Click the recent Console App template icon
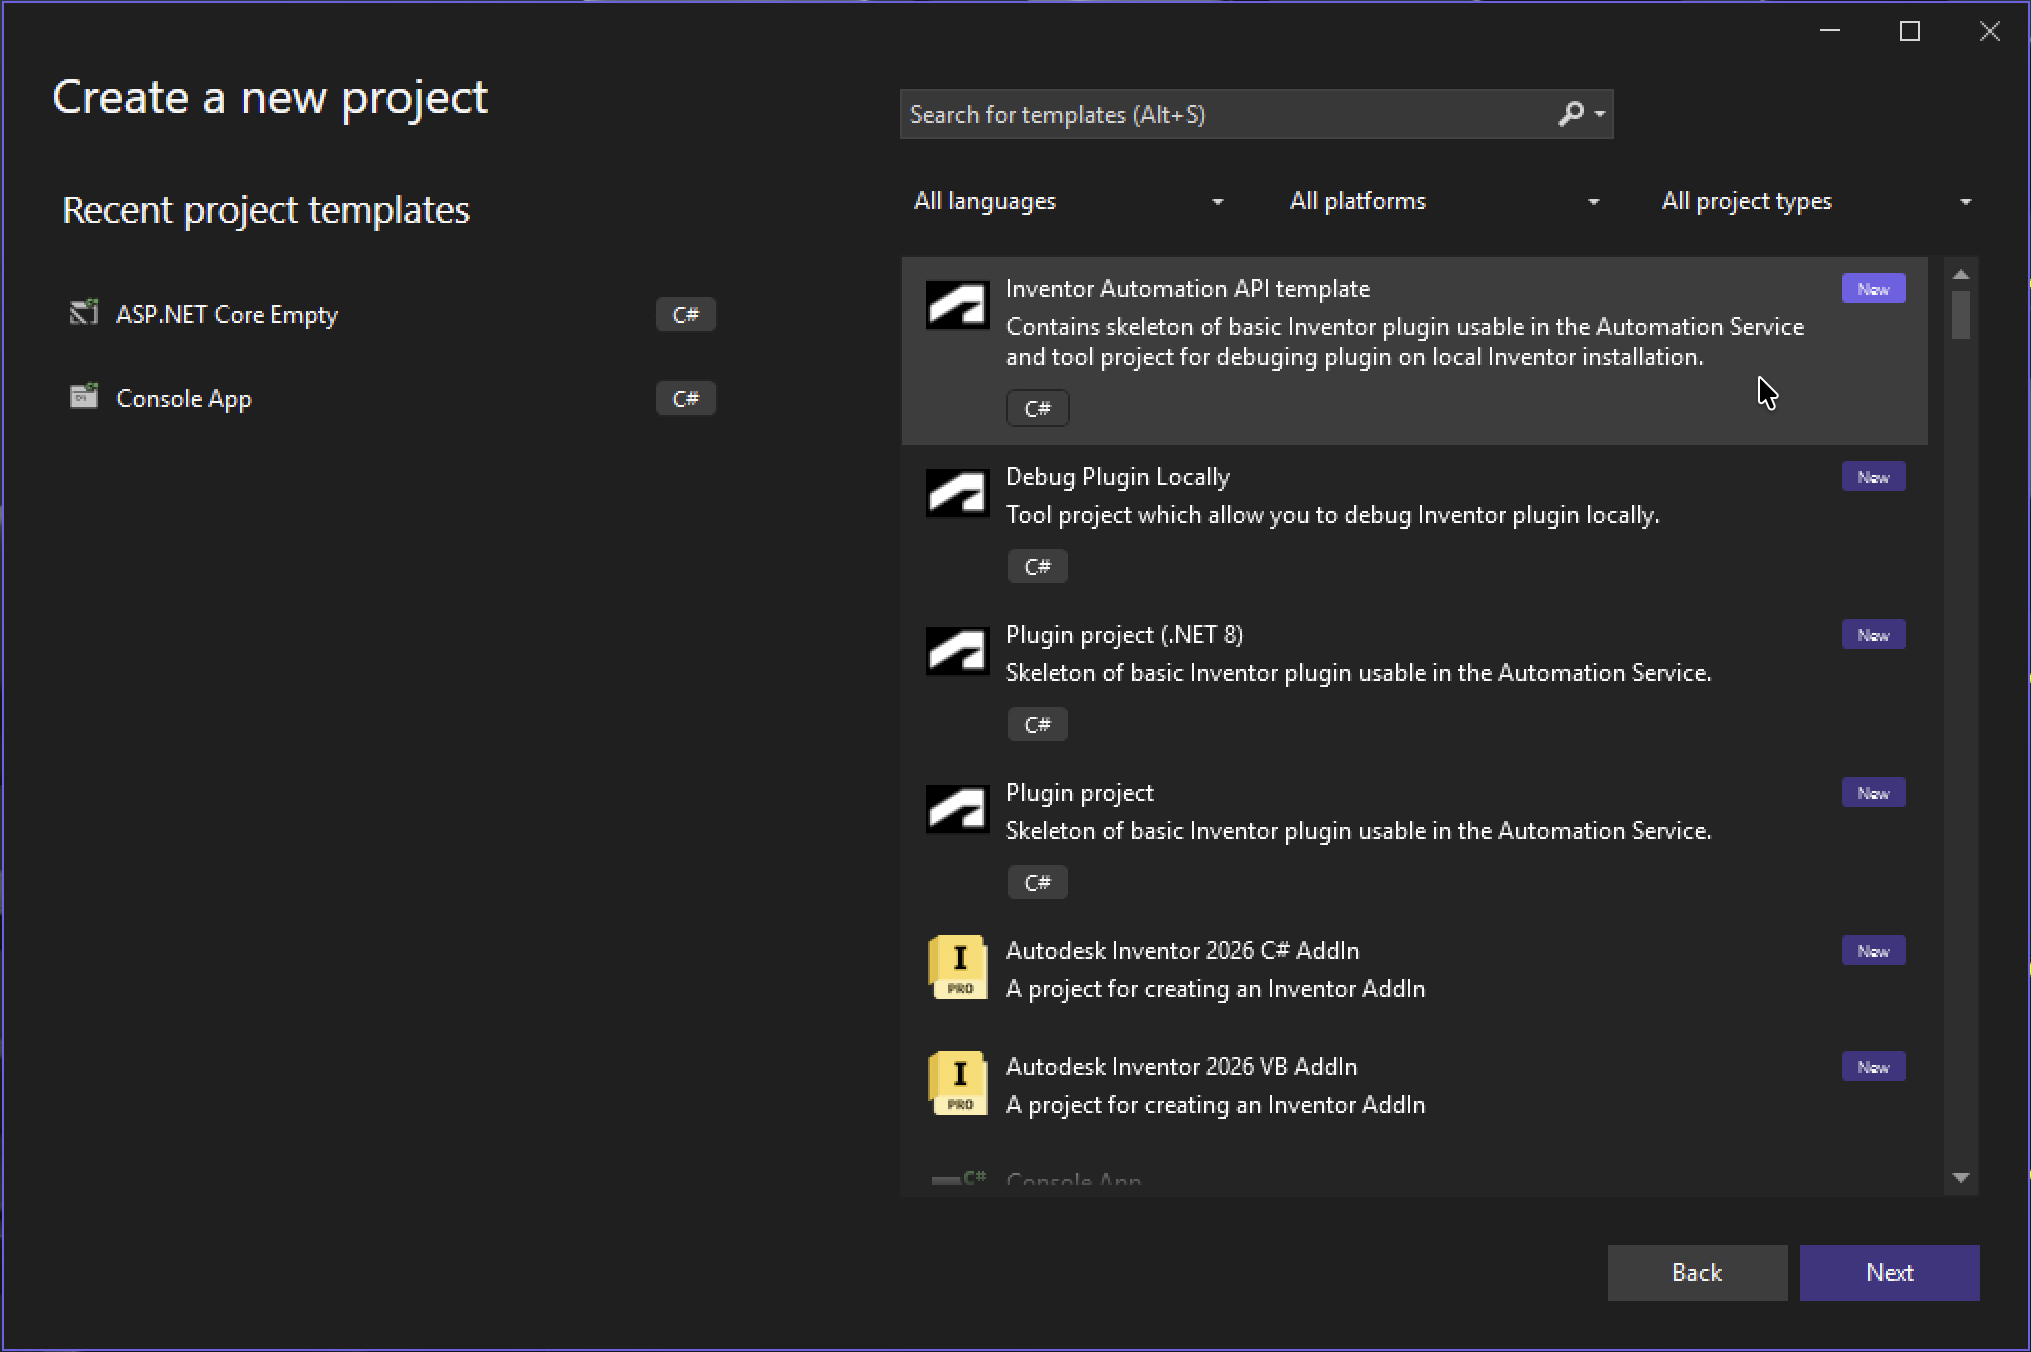The width and height of the screenshot is (2031, 1352). 84,397
